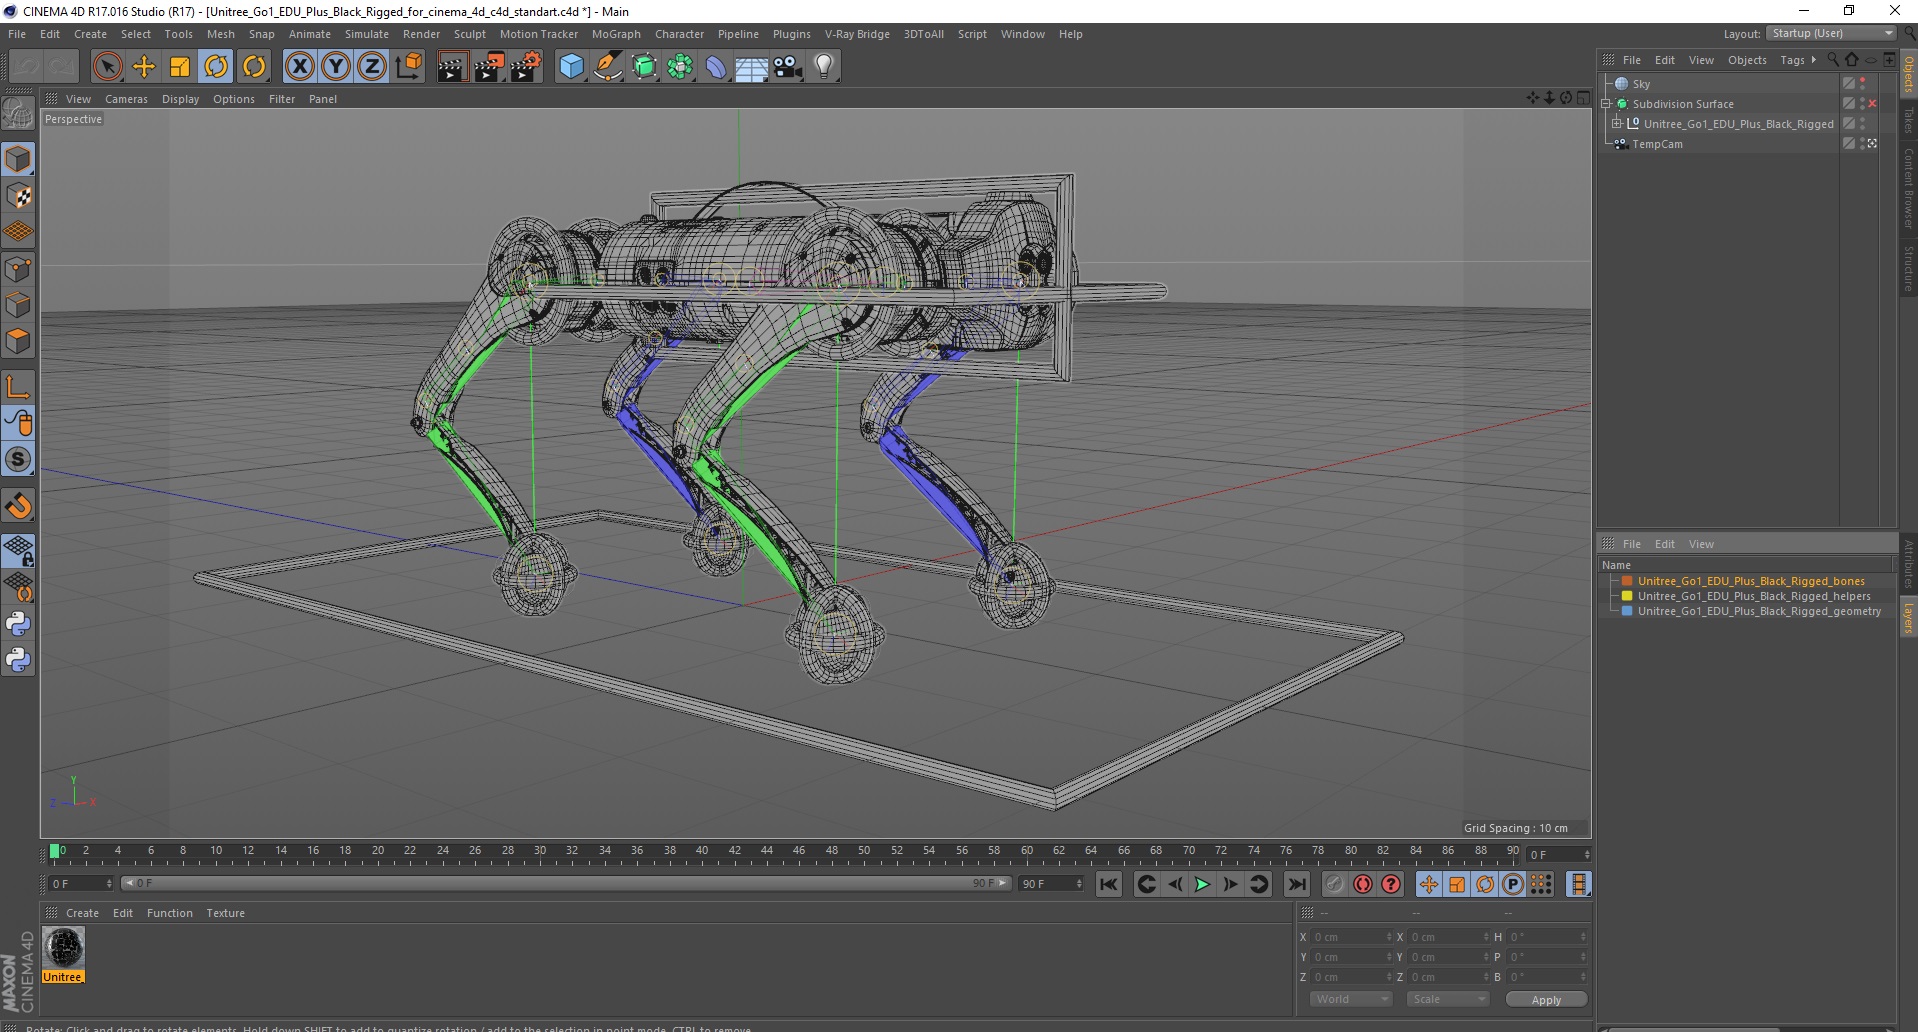Add a Camera object

click(x=788, y=67)
